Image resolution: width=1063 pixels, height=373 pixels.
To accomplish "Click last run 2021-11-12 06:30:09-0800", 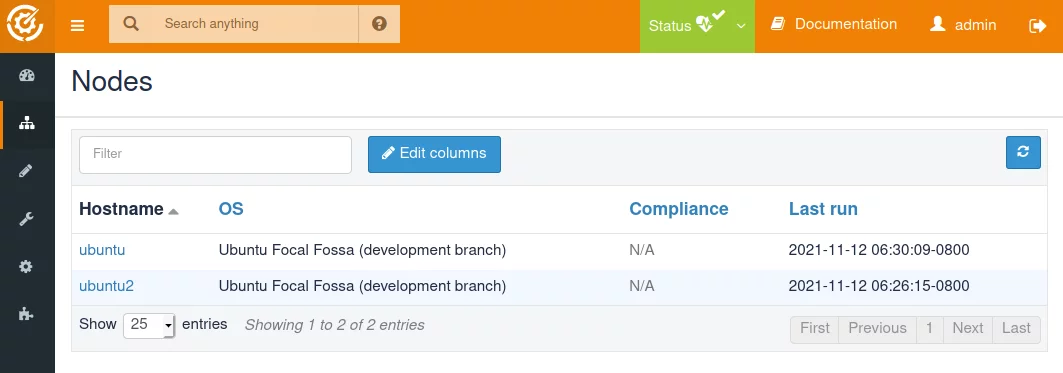I will click(x=879, y=250).
